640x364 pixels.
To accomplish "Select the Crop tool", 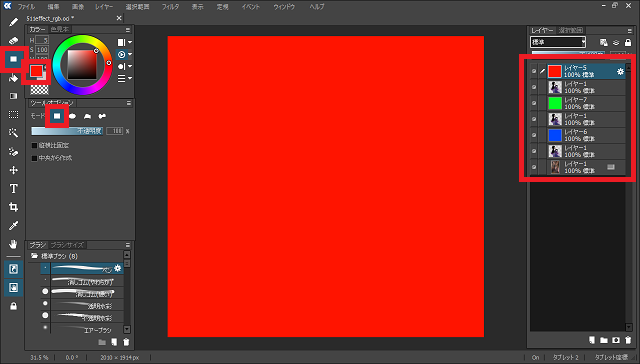I will point(13,207).
